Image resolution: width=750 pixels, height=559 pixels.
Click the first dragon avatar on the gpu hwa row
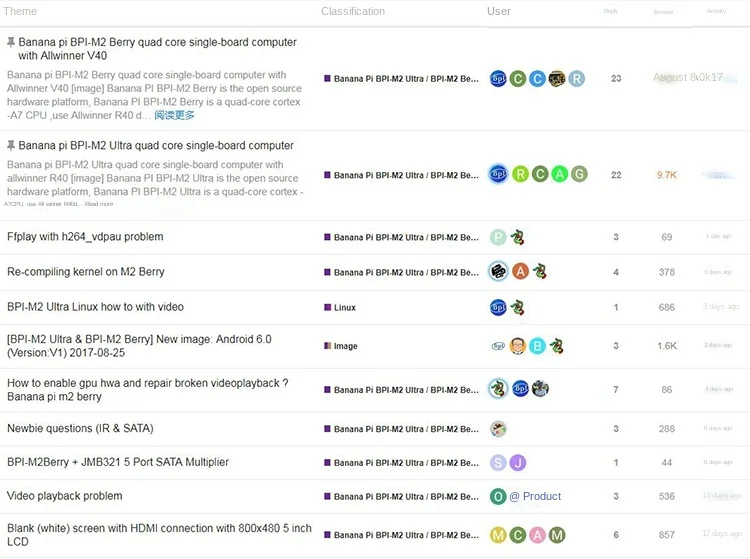498,389
